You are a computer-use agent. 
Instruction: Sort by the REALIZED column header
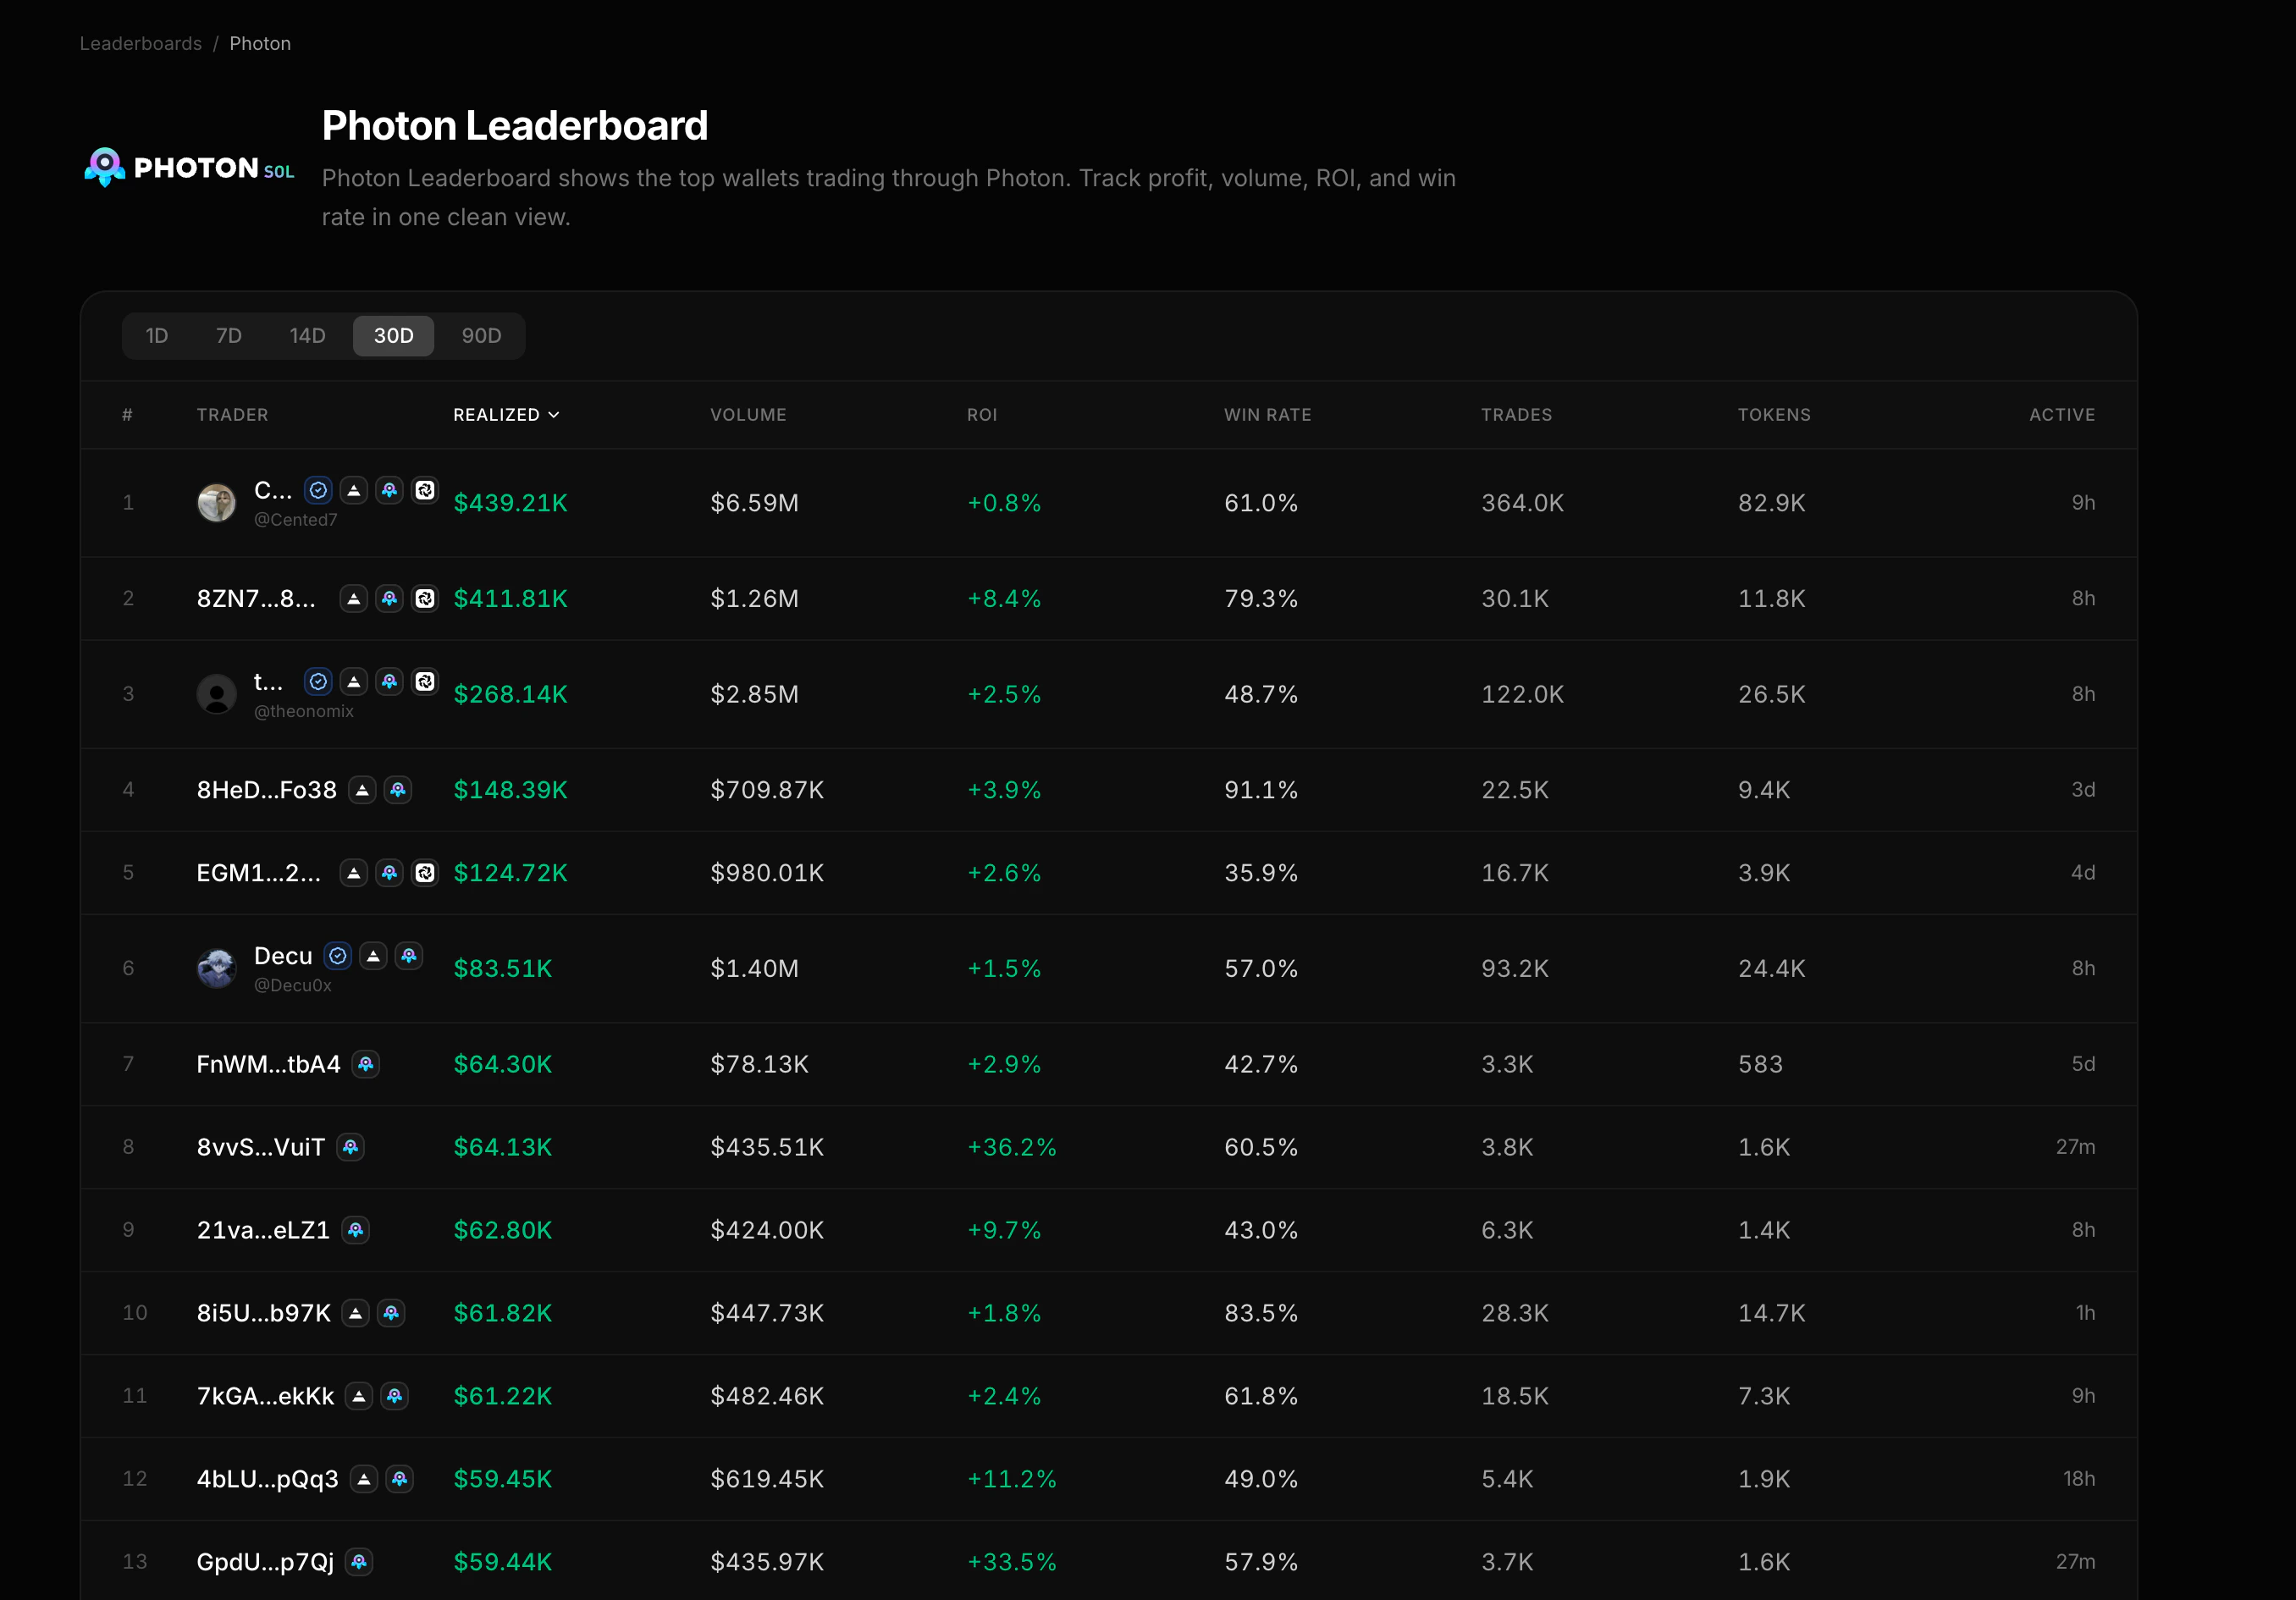pyautogui.click(x=506, y=415)
